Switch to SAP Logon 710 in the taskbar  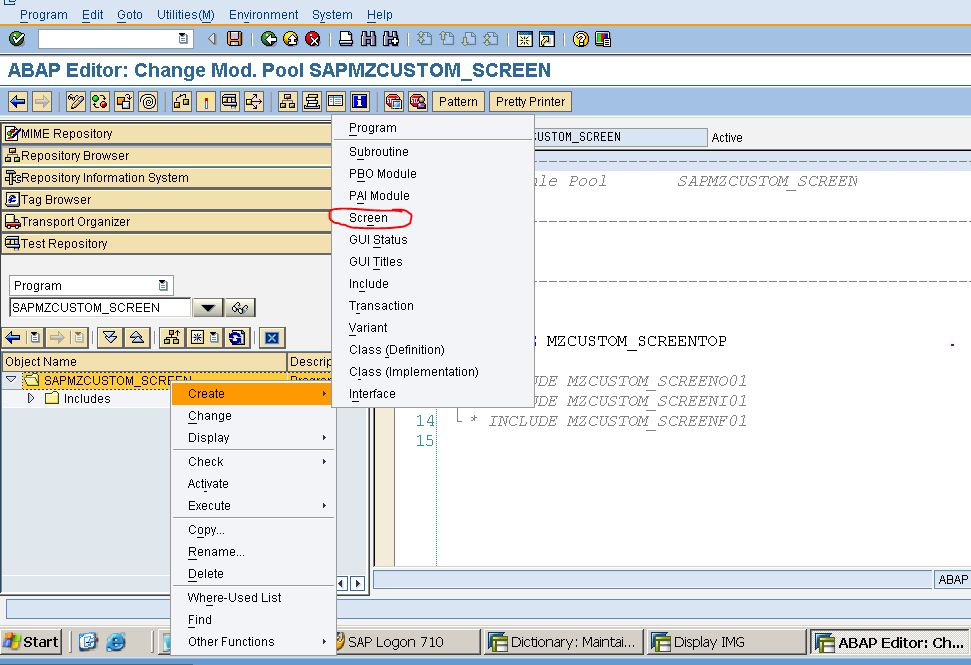tap(407, 641)
